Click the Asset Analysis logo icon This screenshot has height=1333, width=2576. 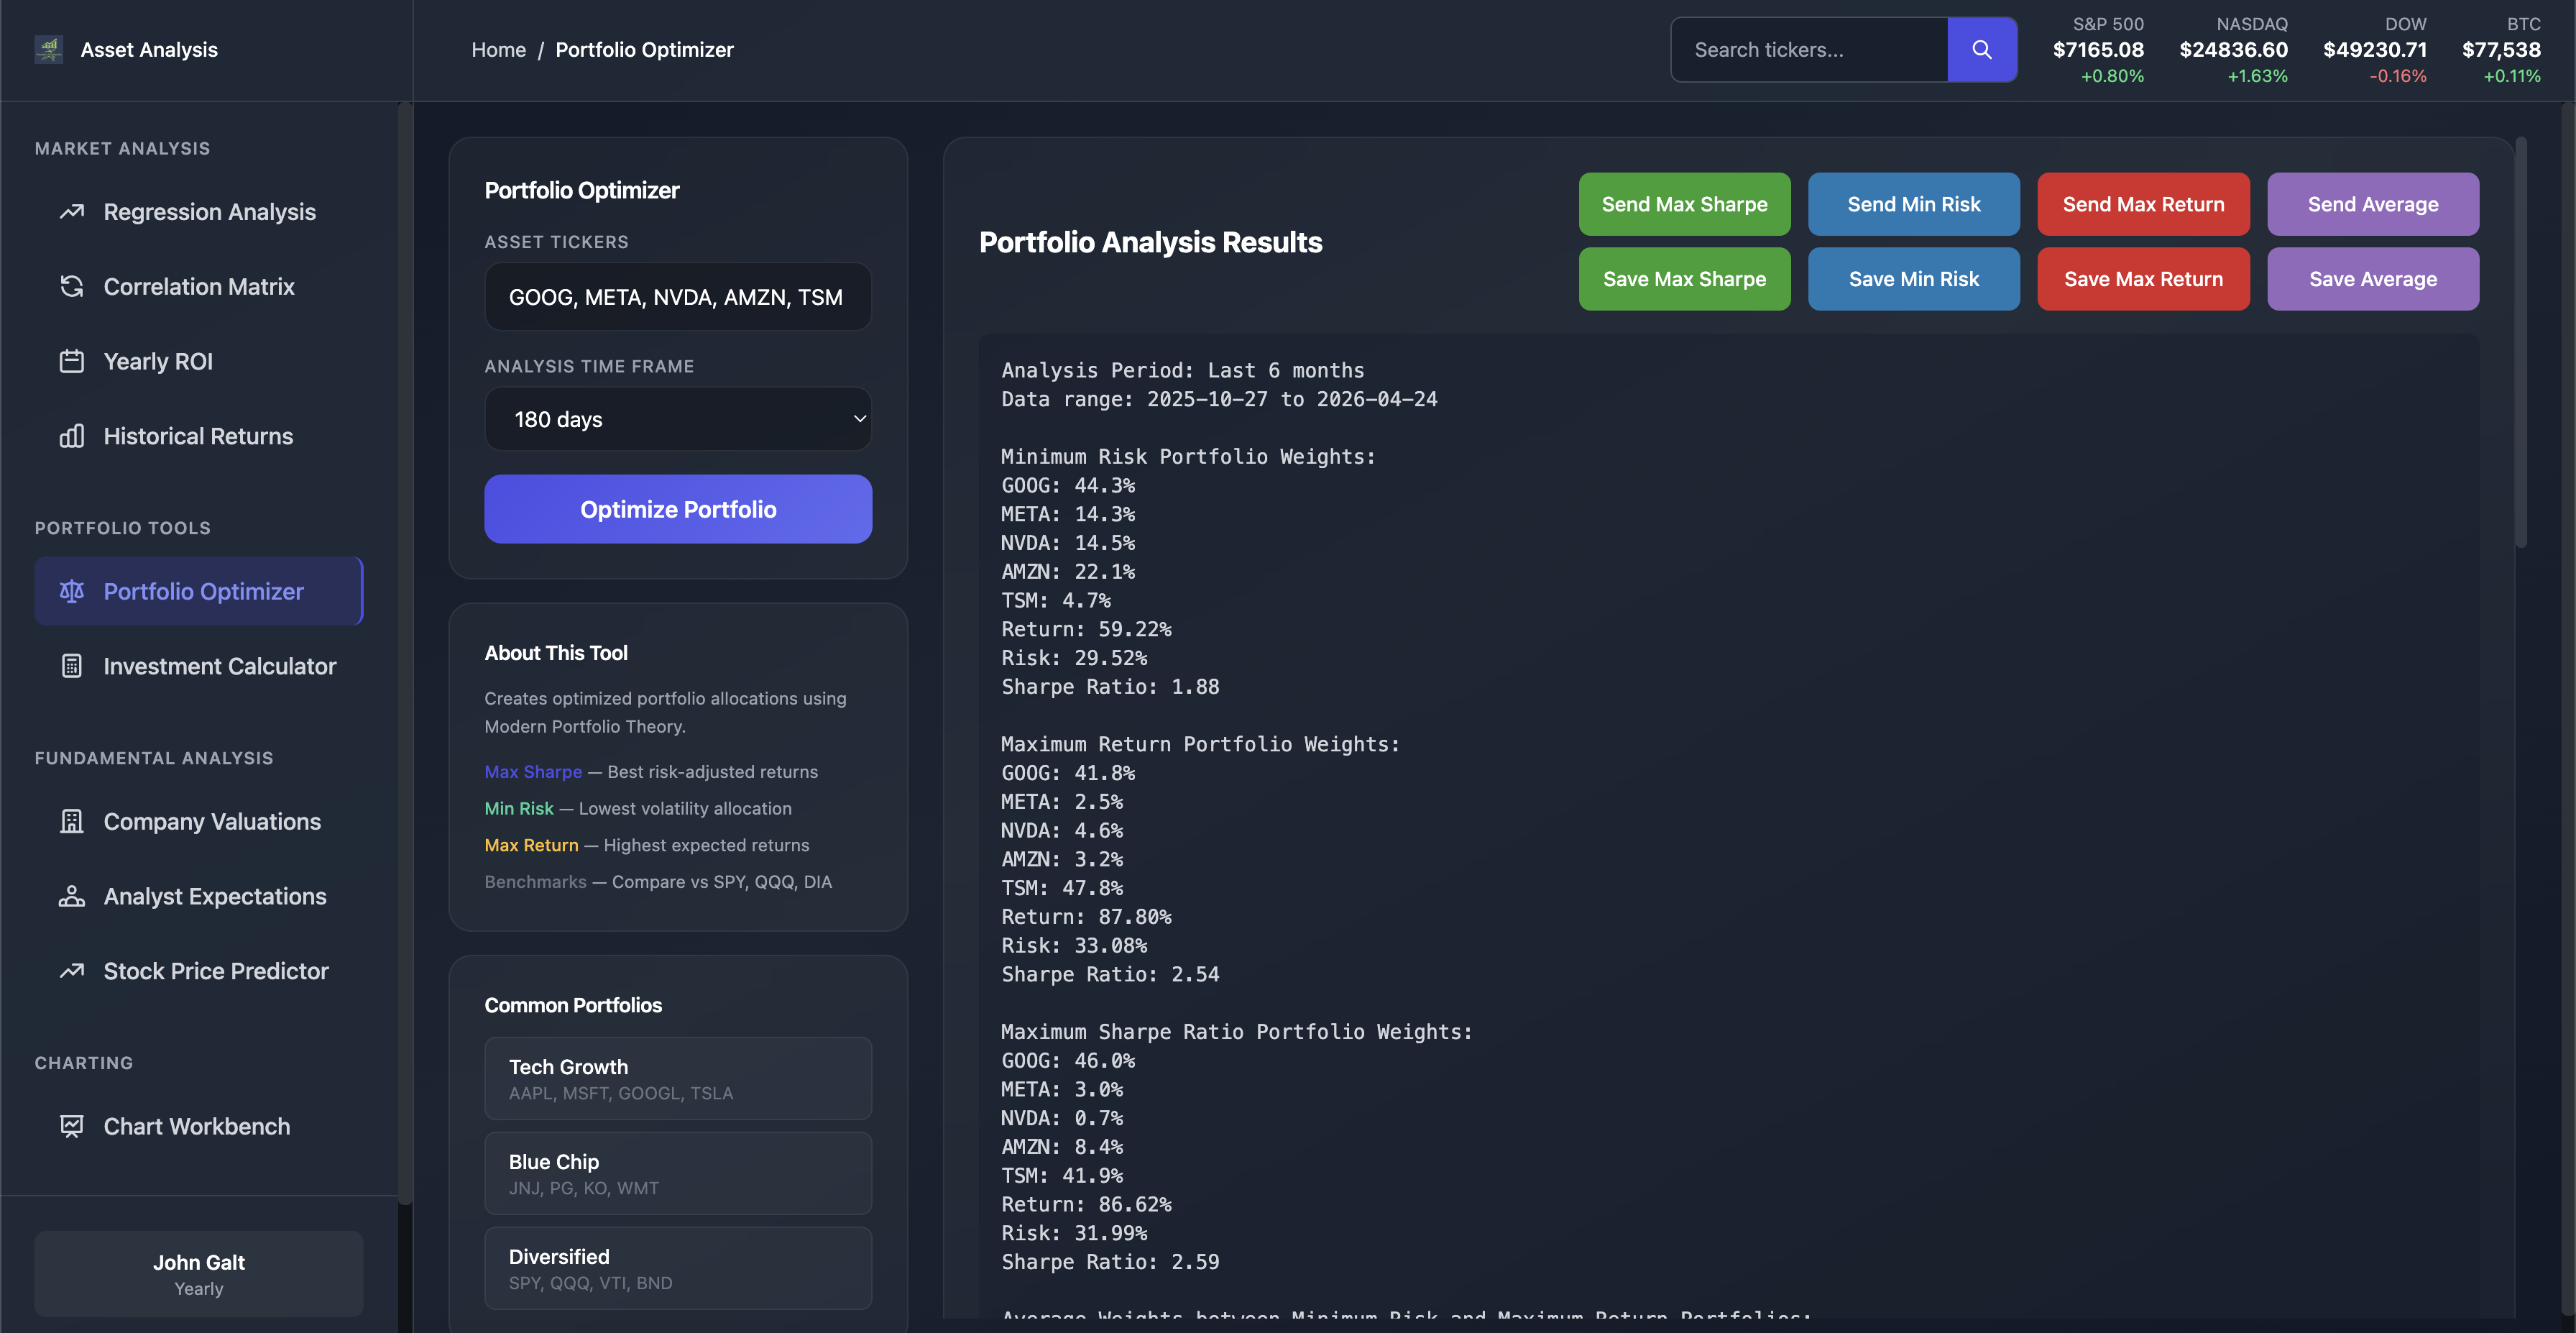(x=48, y=49)
